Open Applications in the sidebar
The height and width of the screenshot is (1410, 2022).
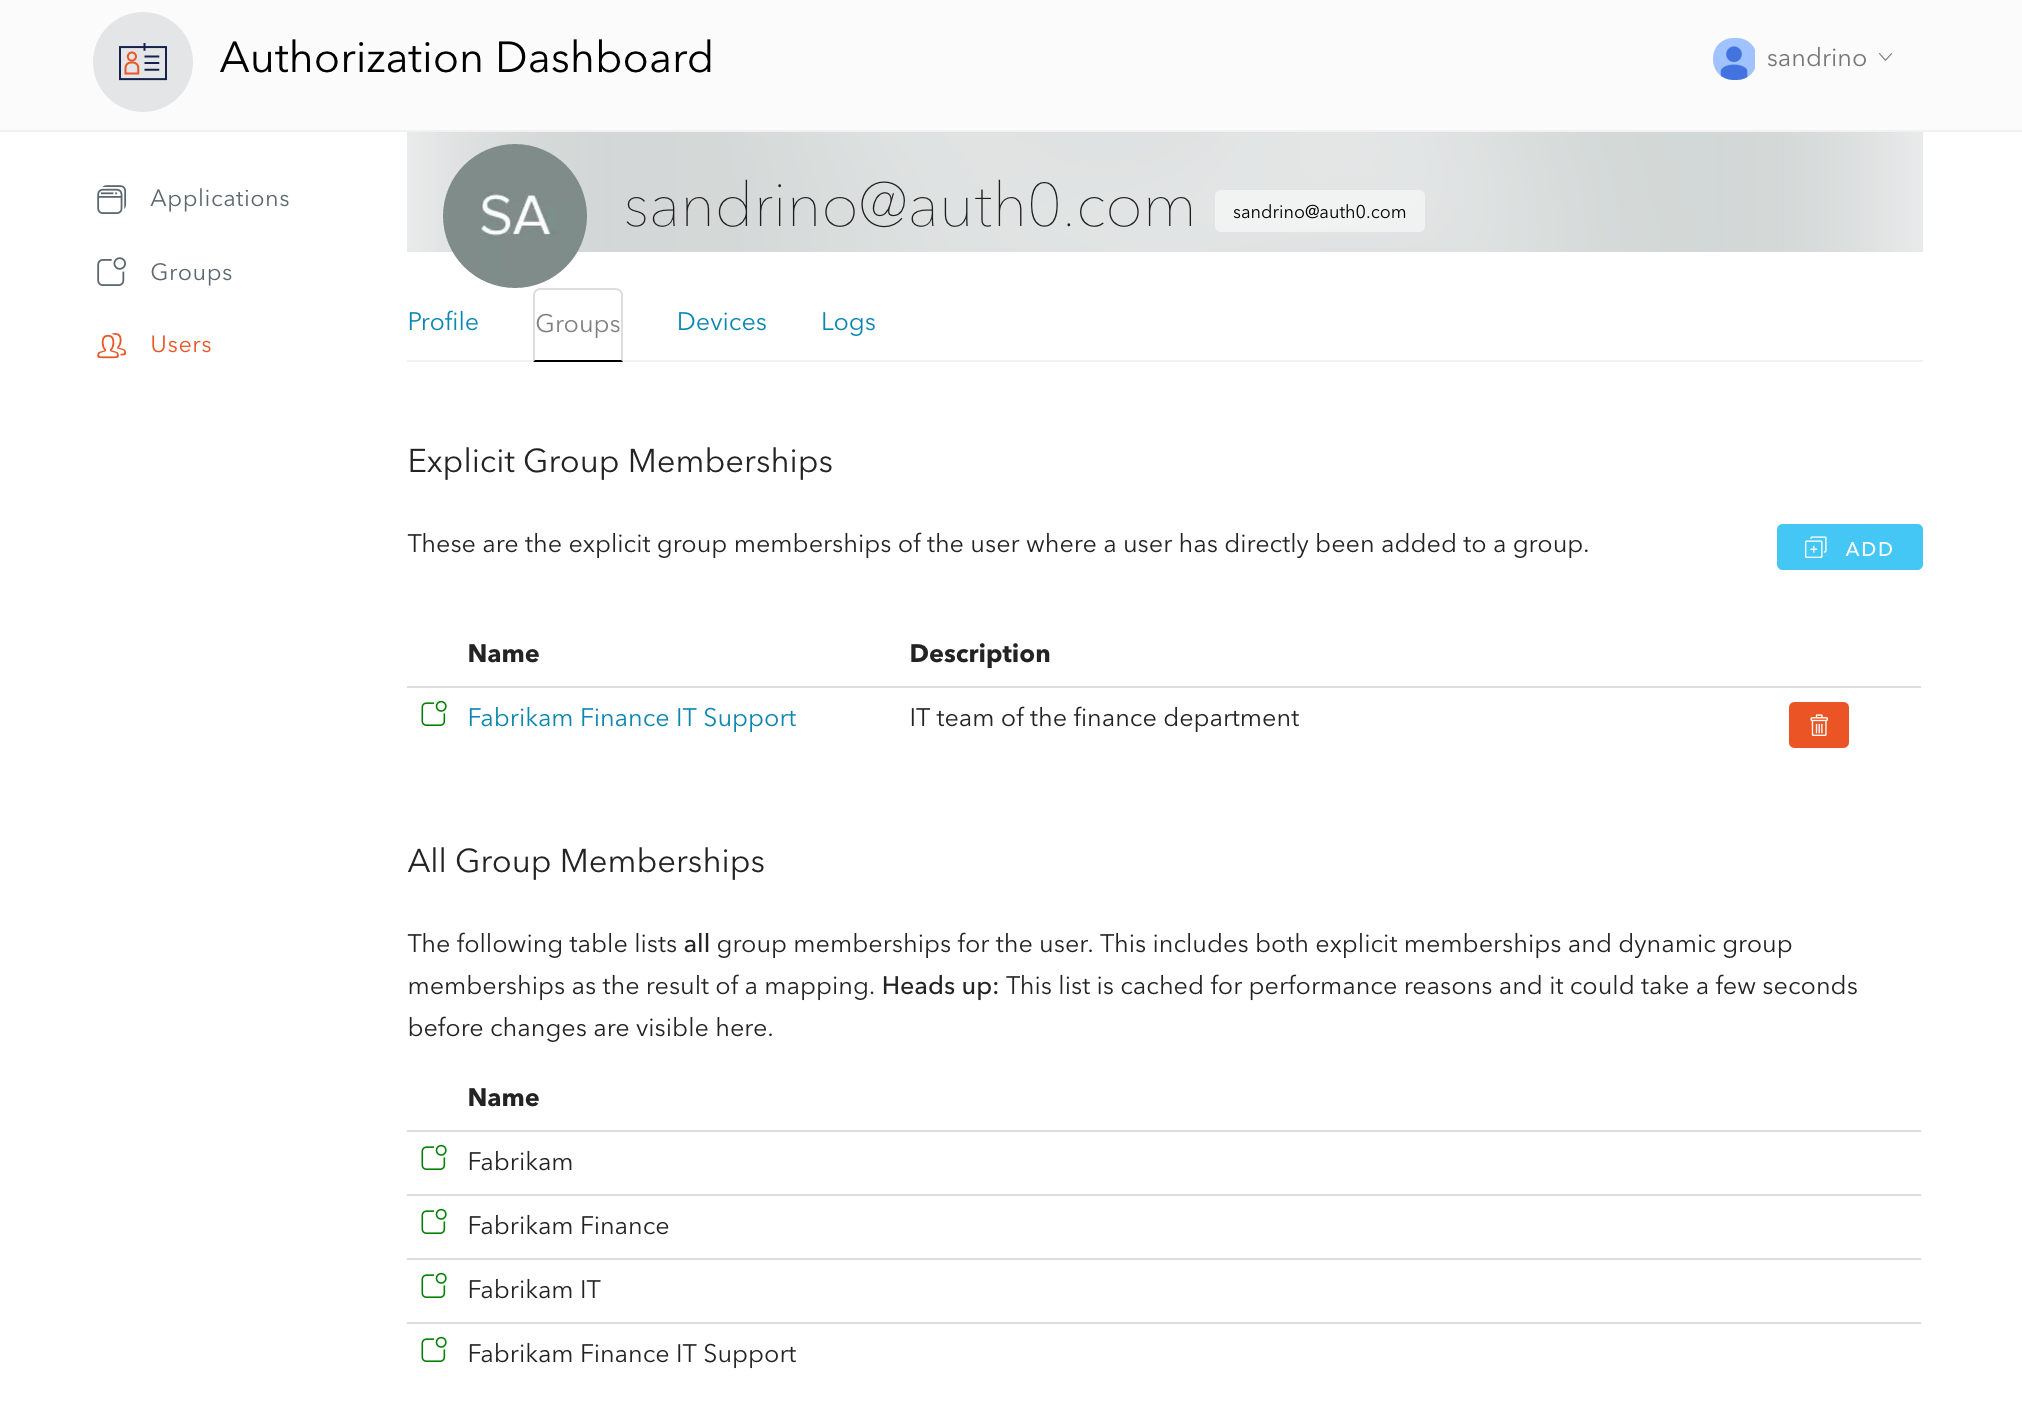(x=220, y=198)
